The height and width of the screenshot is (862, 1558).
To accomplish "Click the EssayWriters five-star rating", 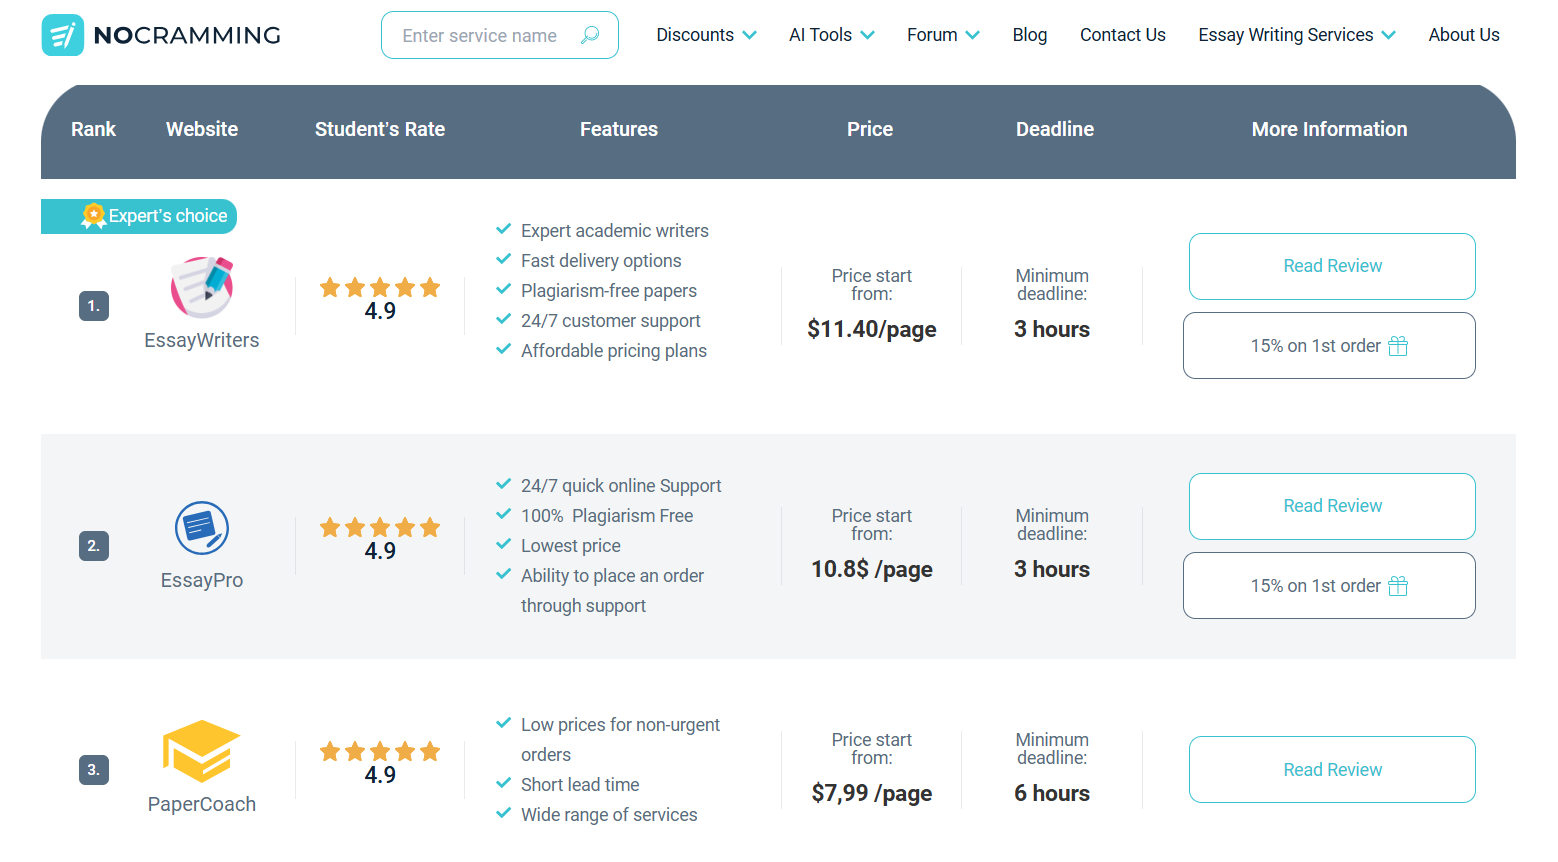I will pos(380,288).
